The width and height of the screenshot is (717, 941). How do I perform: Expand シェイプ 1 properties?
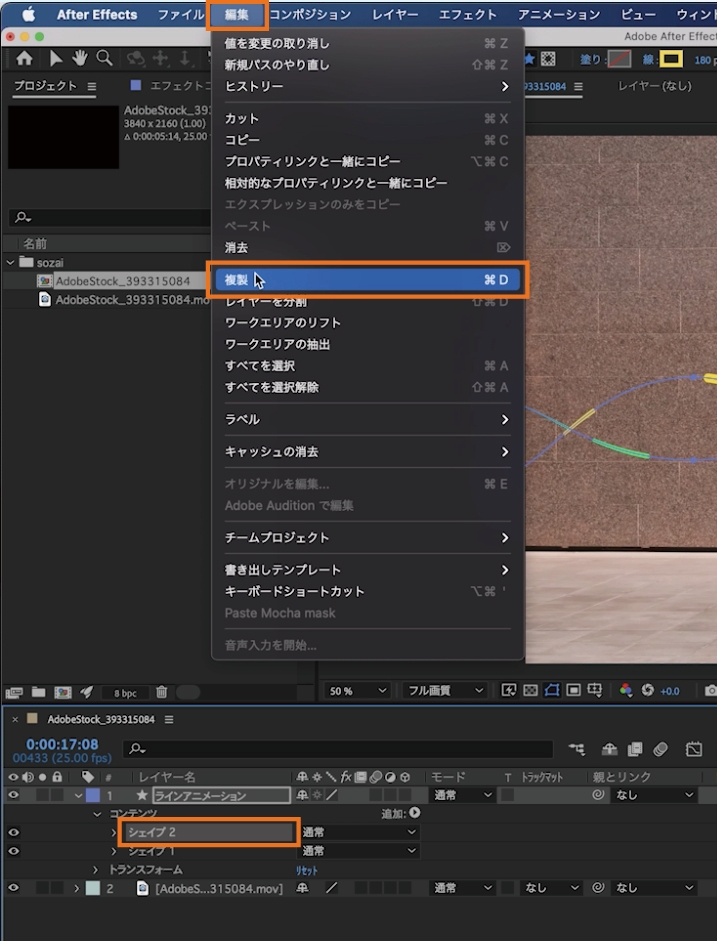point(114,851)
